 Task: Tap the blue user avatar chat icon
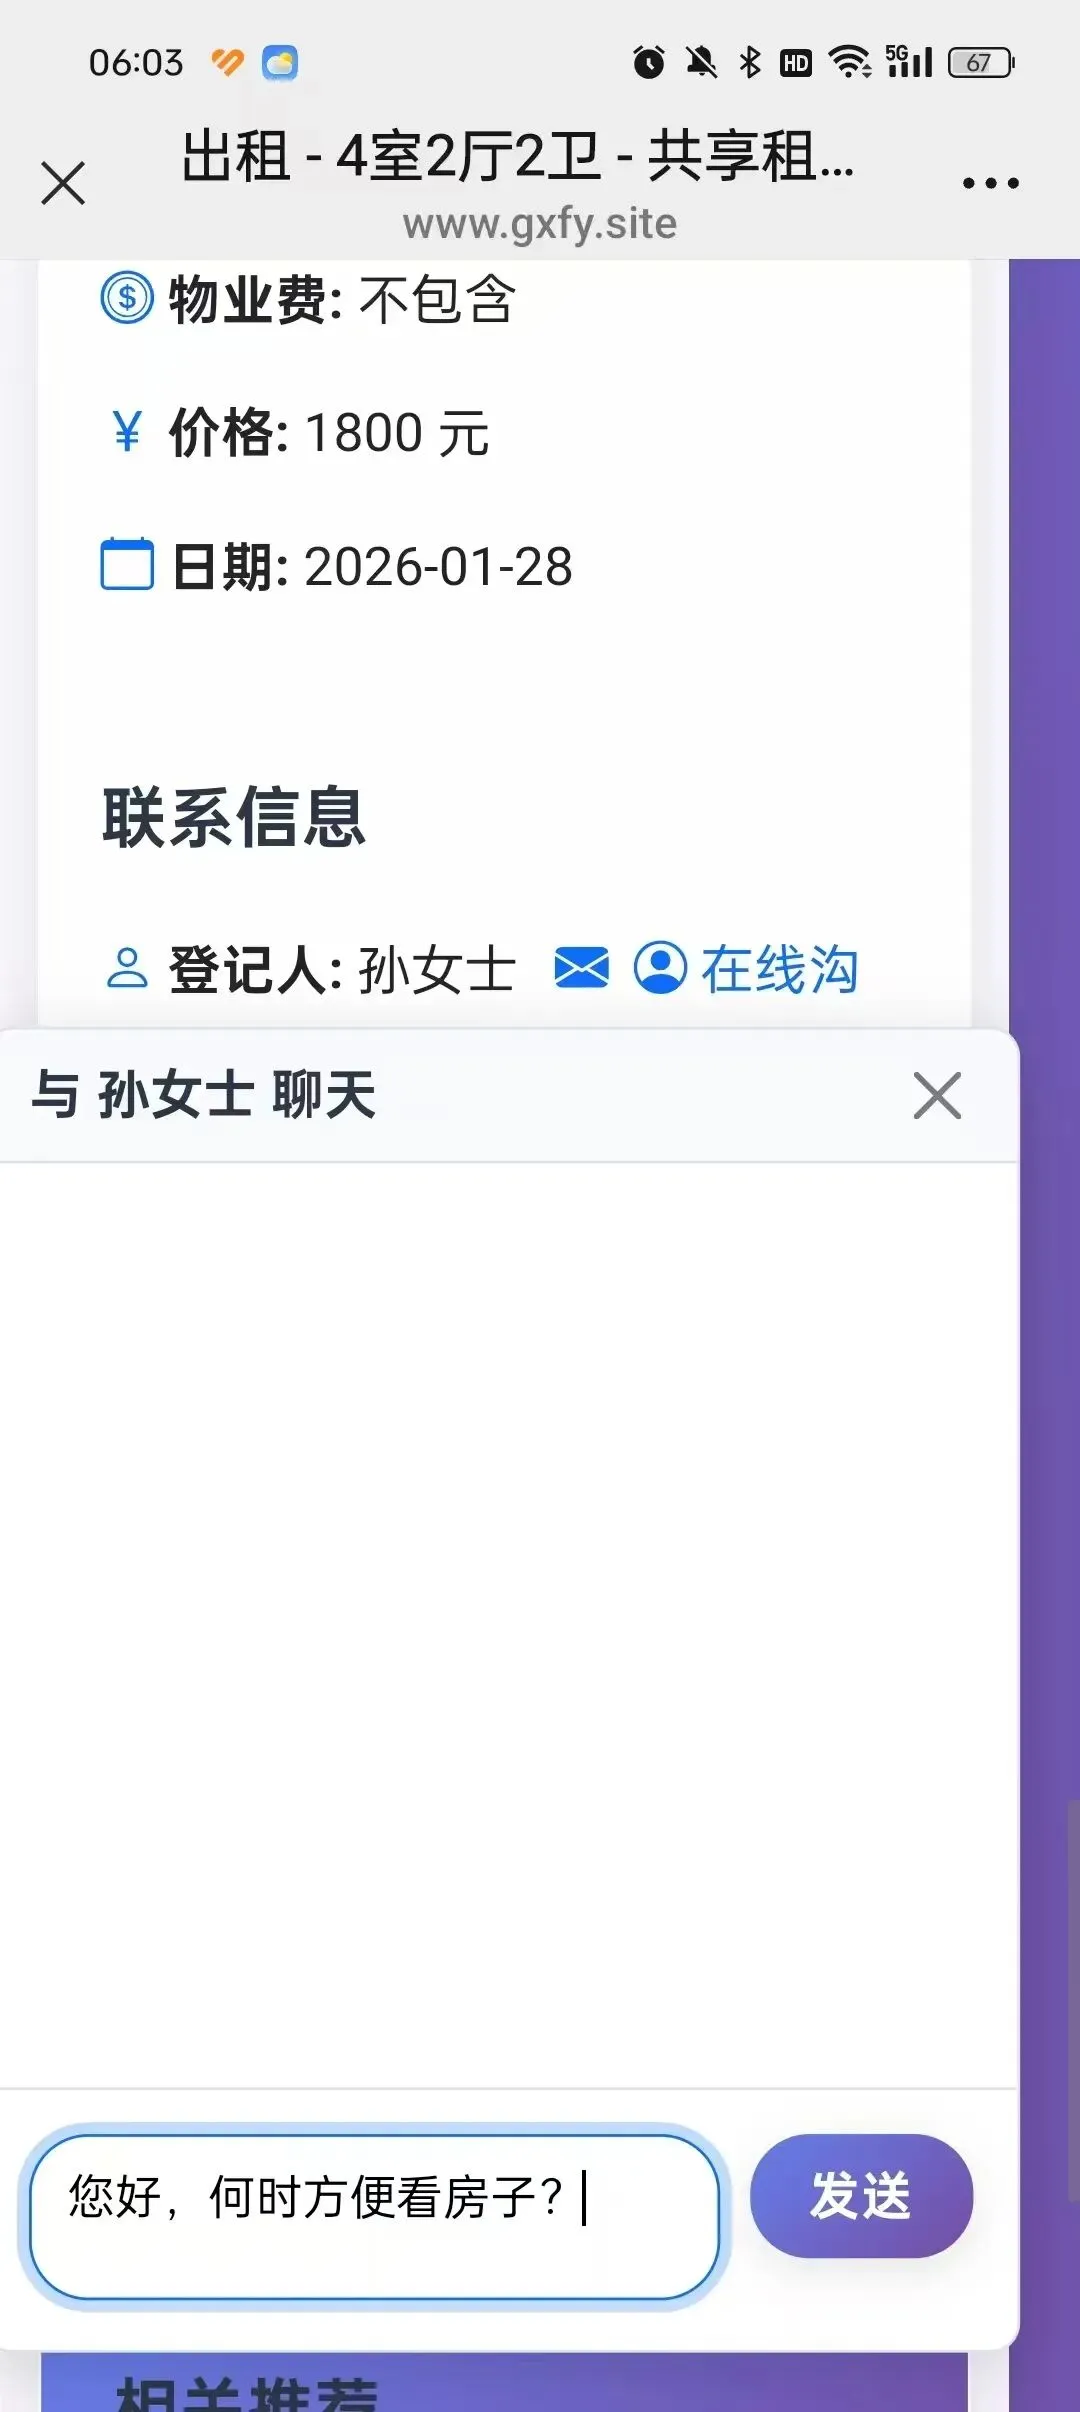pyautogui.click(x=660, y=968)
